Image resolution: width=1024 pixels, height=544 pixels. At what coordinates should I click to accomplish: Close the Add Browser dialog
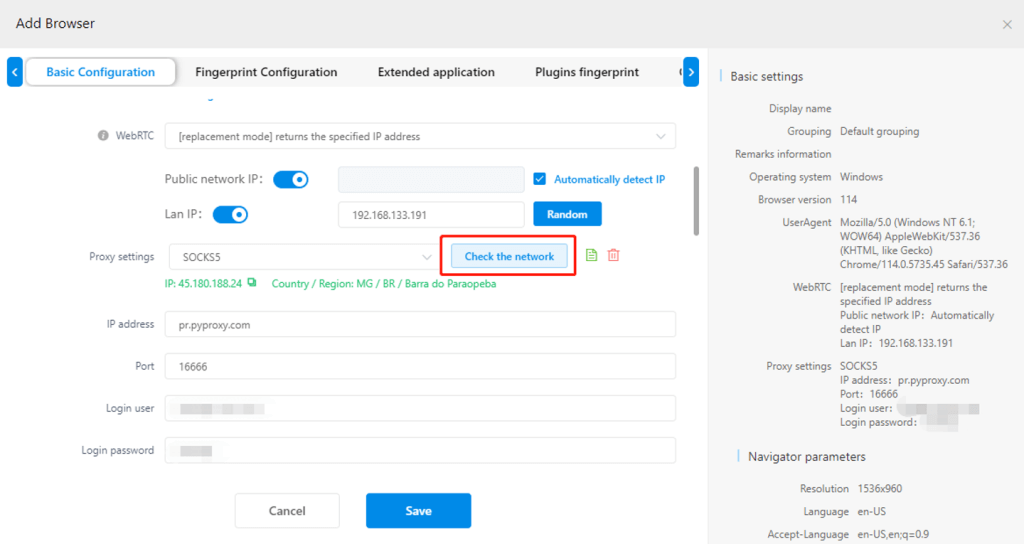point(1007,25)
